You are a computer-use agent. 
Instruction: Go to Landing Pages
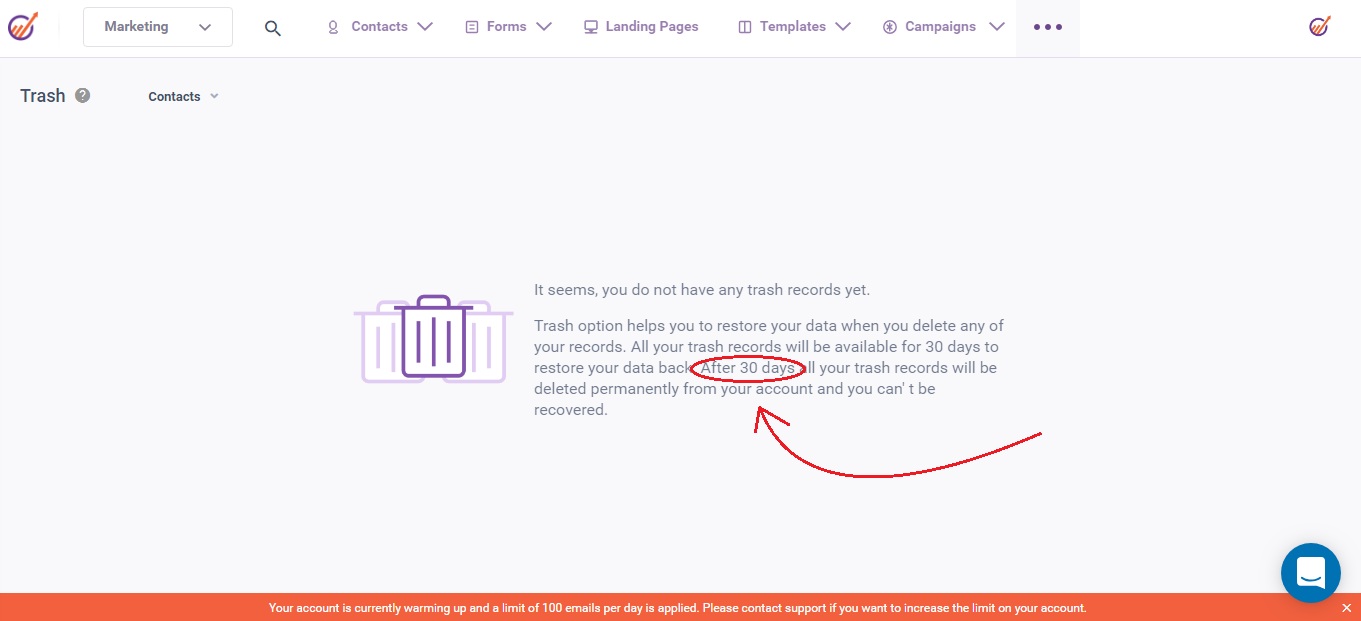[x=650, y=27]
